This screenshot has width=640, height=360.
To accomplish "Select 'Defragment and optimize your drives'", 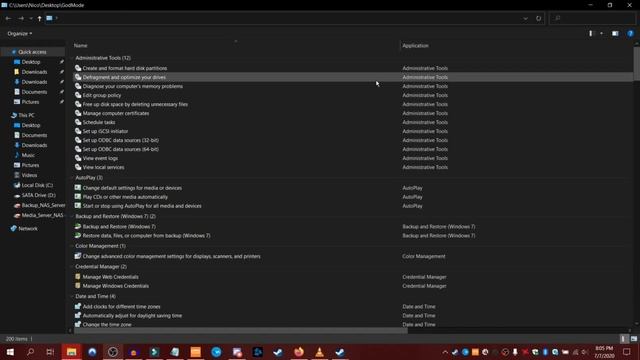I will 124,77.
